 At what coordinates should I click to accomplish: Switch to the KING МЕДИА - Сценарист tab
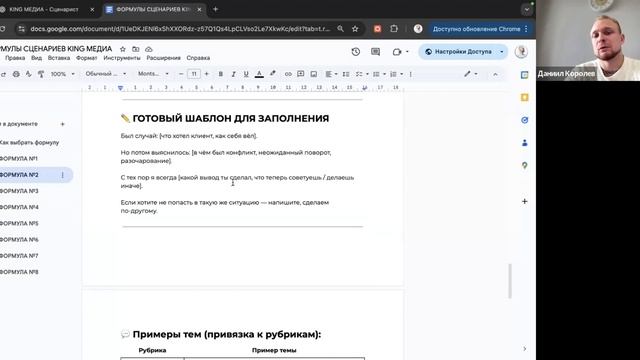point(44,9)
